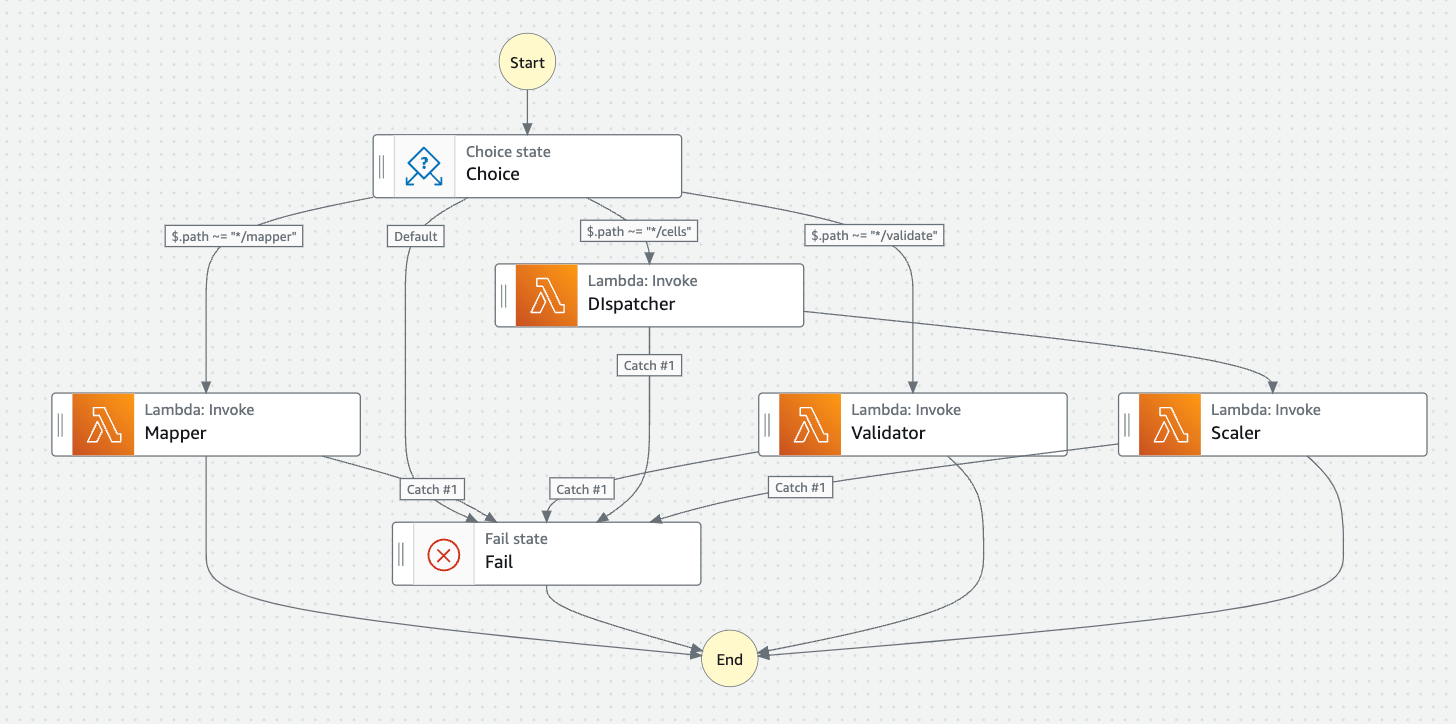This screenshot has height=724, width=1456.
Task: Click the Validator node title text
Action: pos(888,433)
